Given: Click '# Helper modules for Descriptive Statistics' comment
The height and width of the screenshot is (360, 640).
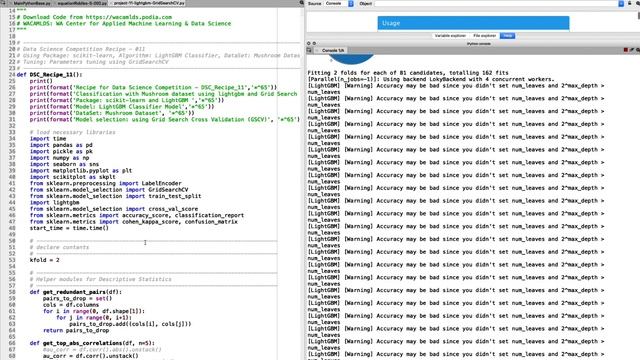Looking at the screenshot, I should pos(100,279).
